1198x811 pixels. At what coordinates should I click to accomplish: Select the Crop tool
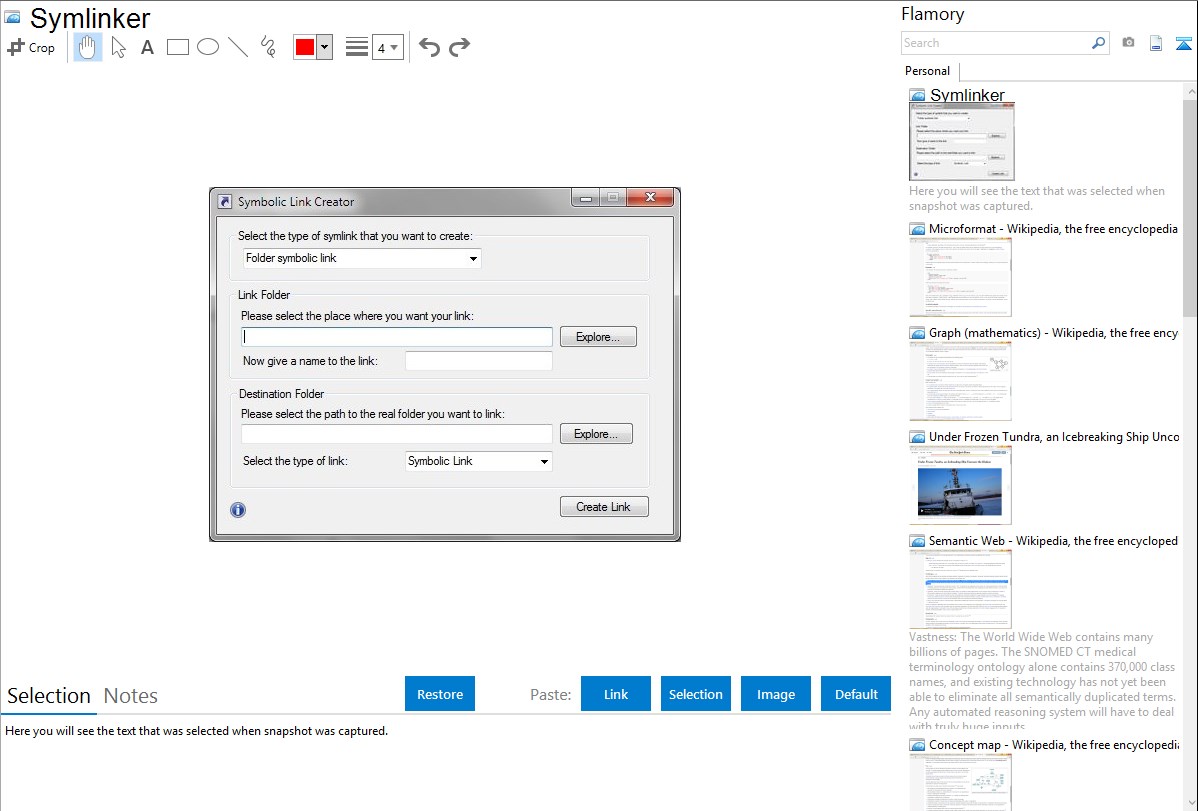click(31, 47)
